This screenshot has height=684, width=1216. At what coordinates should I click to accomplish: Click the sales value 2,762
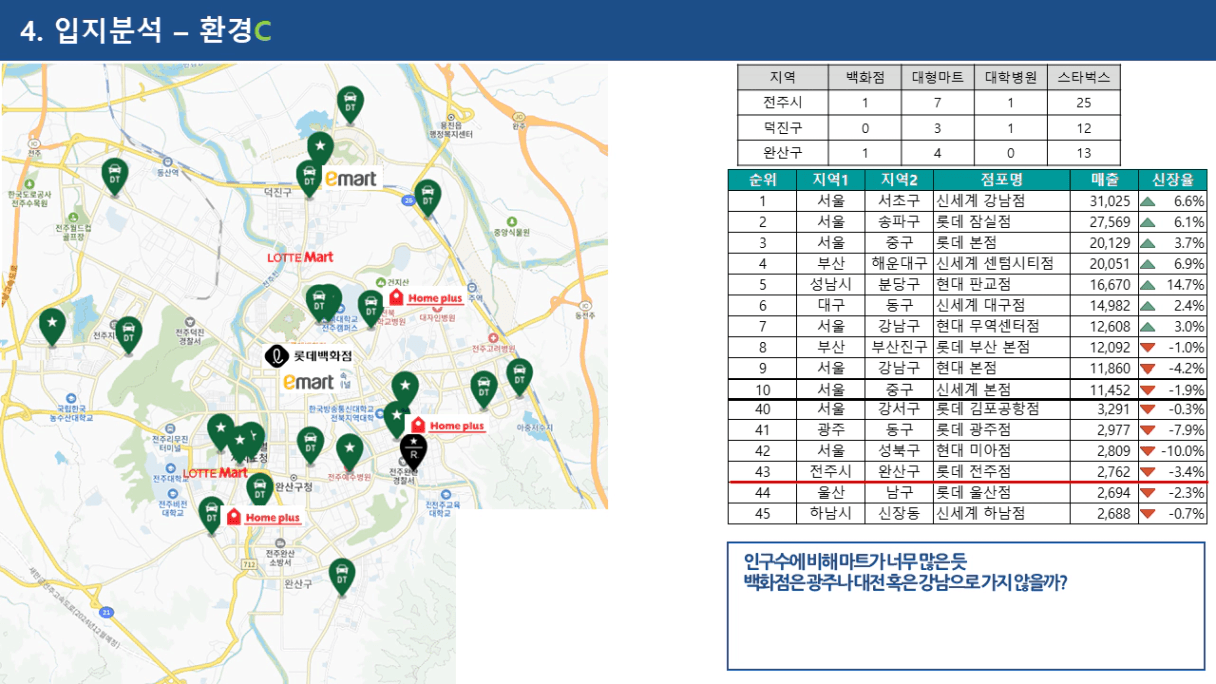pos(1104,471)
